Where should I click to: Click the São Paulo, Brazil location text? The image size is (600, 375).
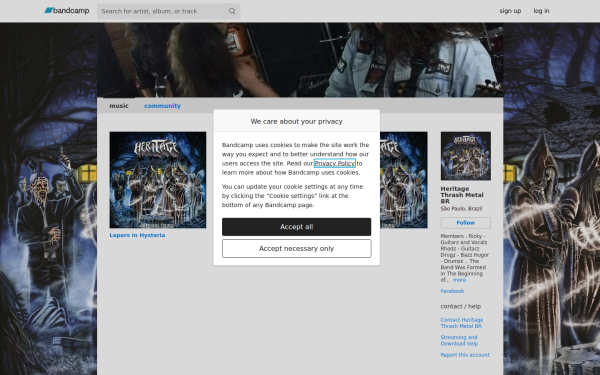tap(461, 209)
